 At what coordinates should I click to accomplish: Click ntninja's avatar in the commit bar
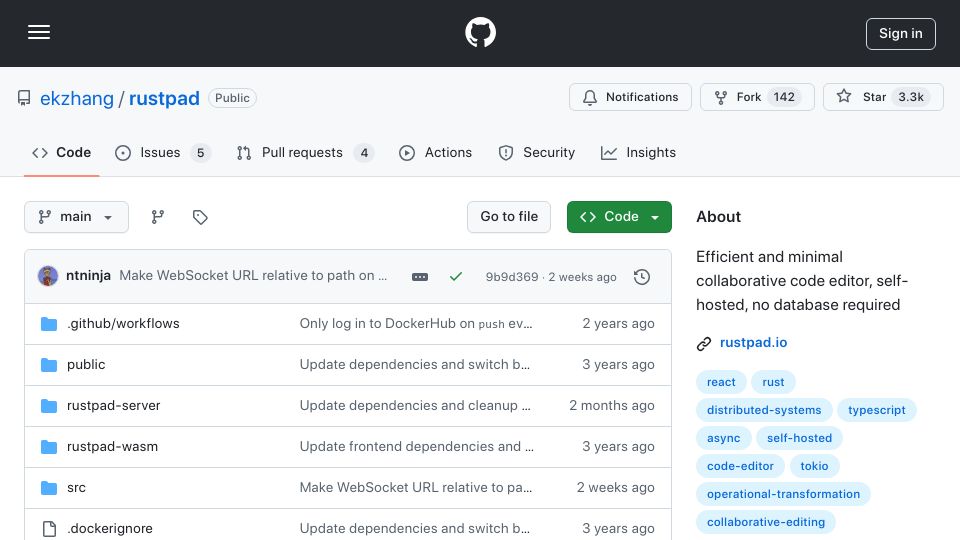tap(48, 276)
